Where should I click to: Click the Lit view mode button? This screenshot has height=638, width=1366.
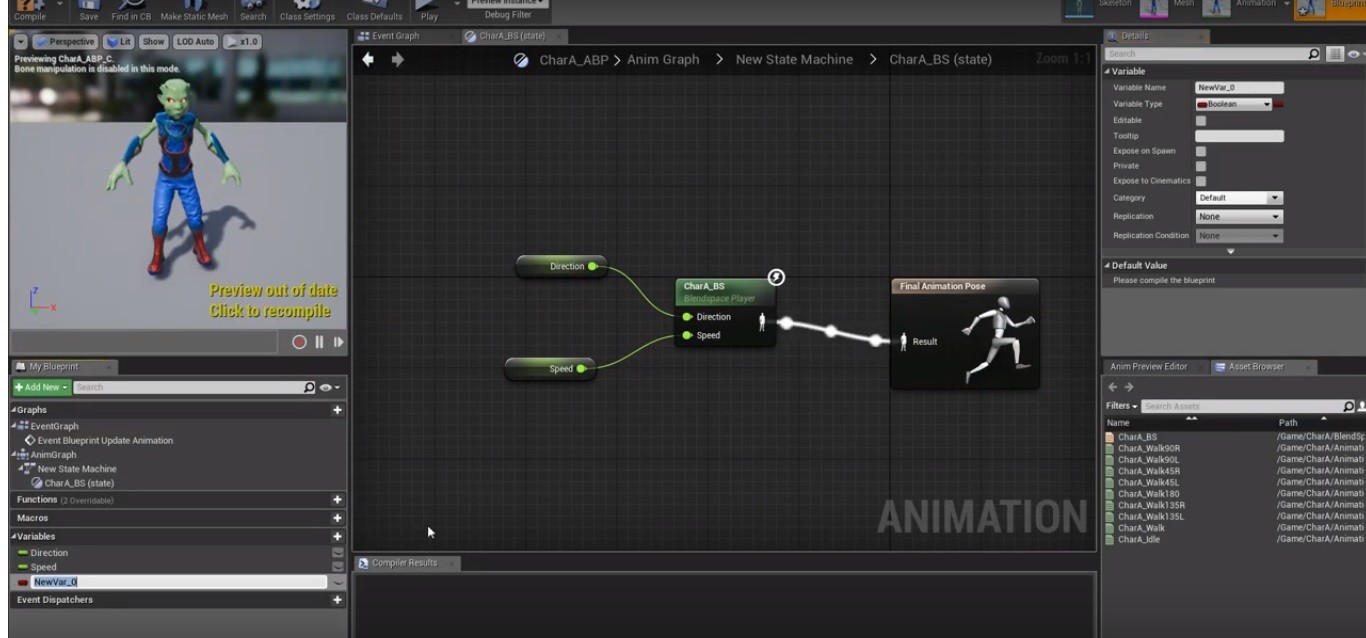[120, 42]
